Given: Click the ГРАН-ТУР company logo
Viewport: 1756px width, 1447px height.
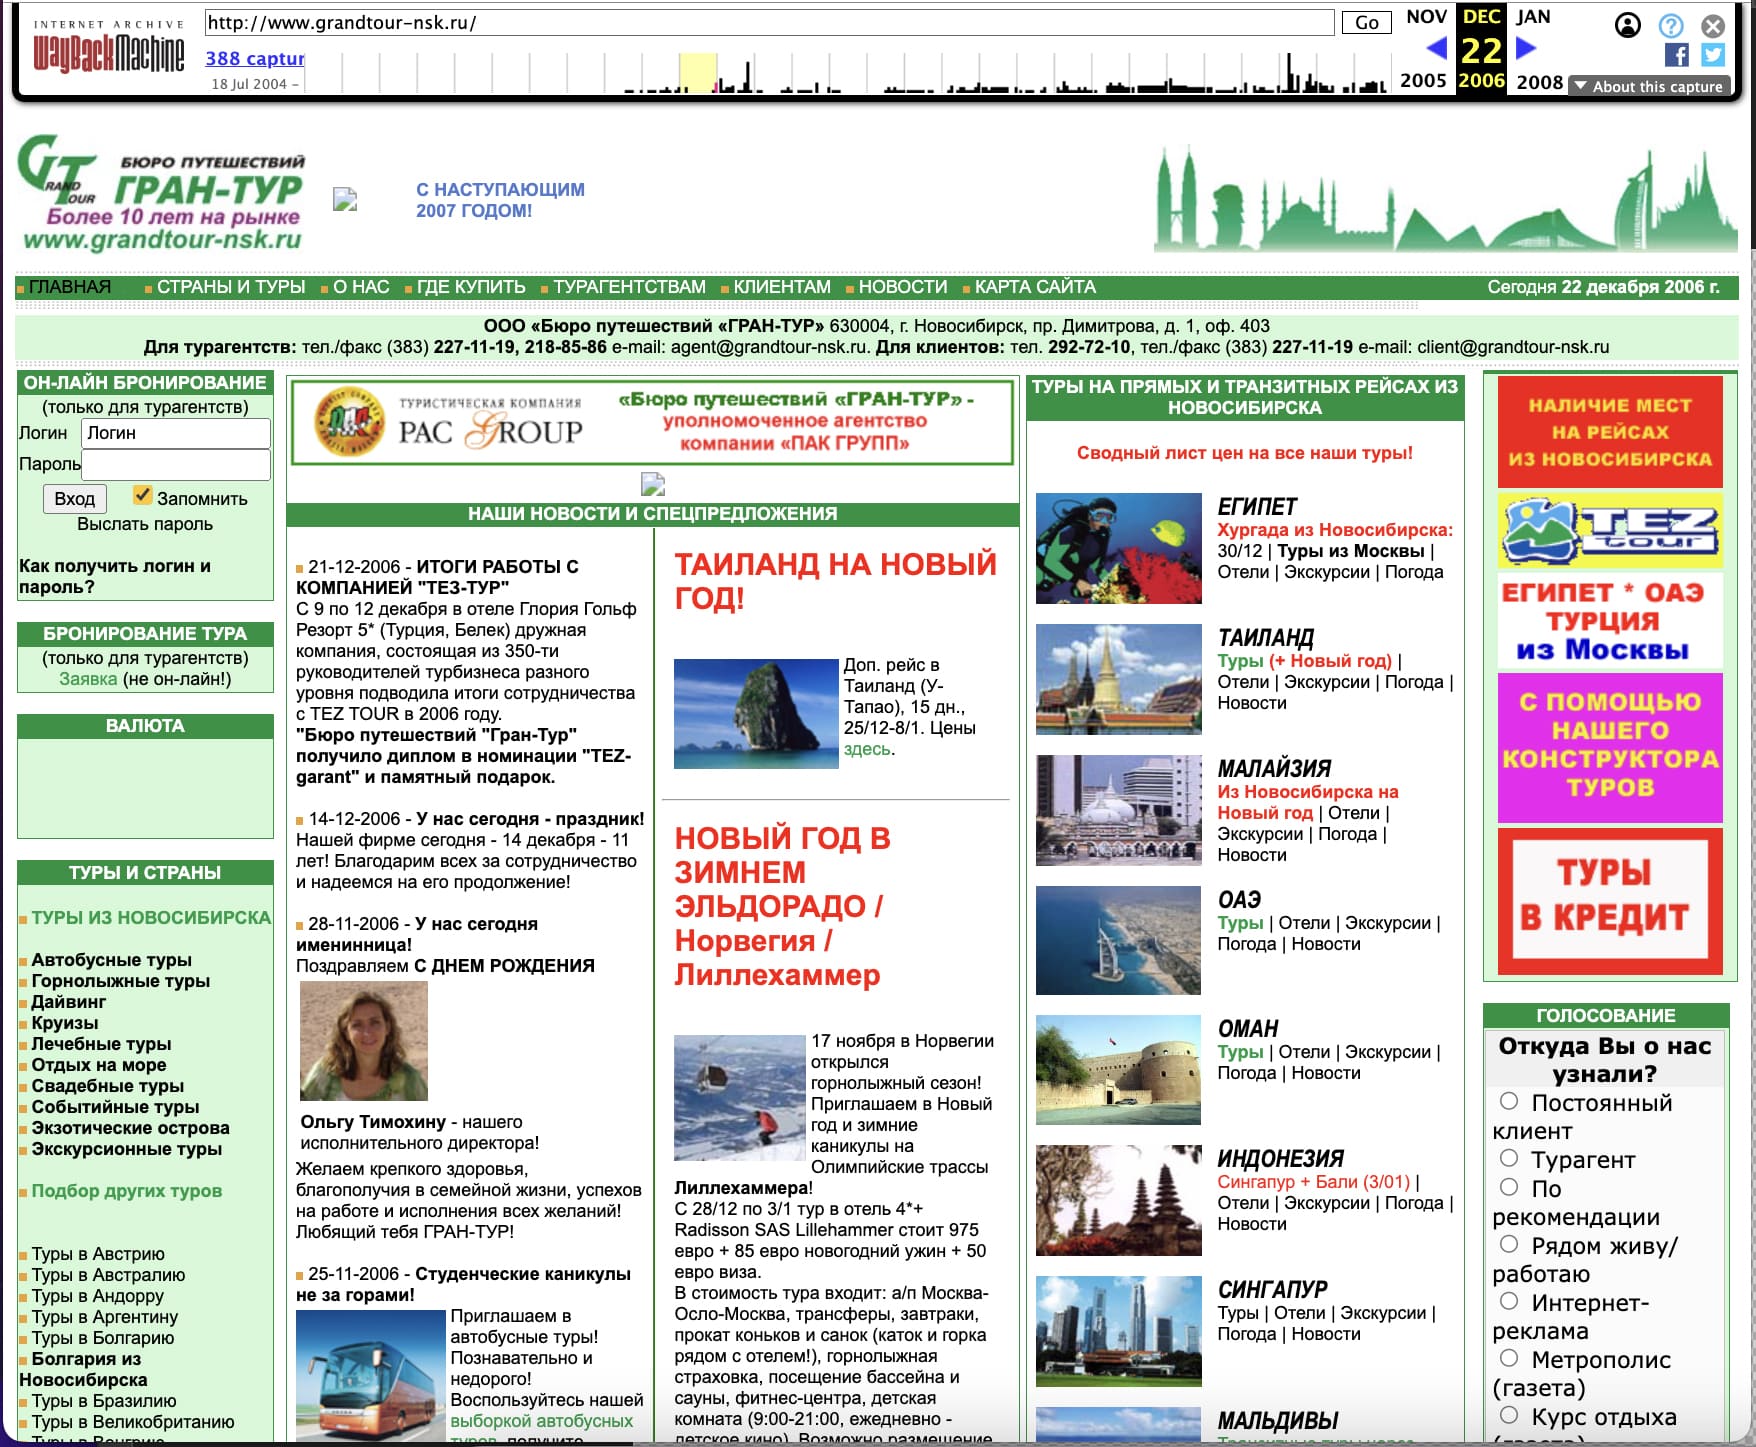Looking at the screenshot, I should (162, 194).
